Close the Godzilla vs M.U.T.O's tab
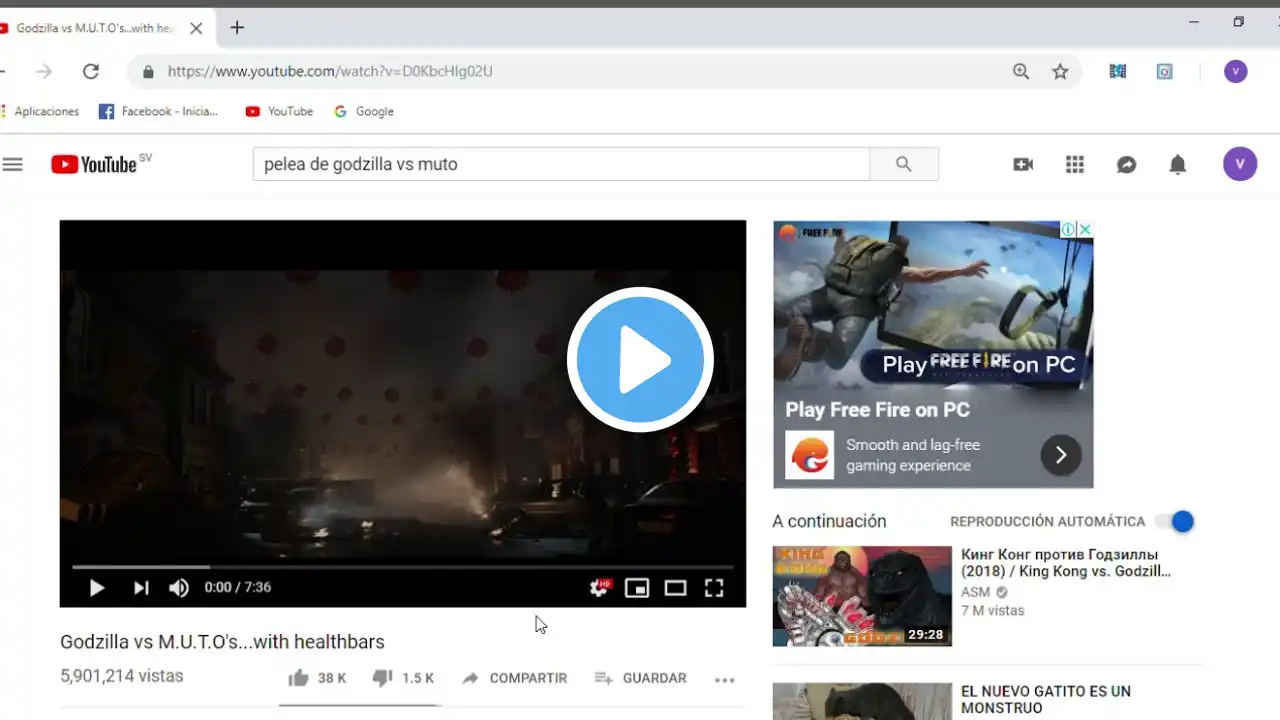 point(196,28)
